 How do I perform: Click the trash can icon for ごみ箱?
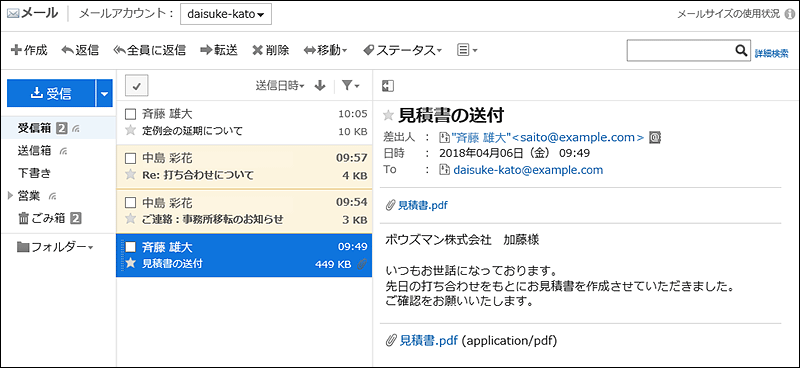[23, 218]
